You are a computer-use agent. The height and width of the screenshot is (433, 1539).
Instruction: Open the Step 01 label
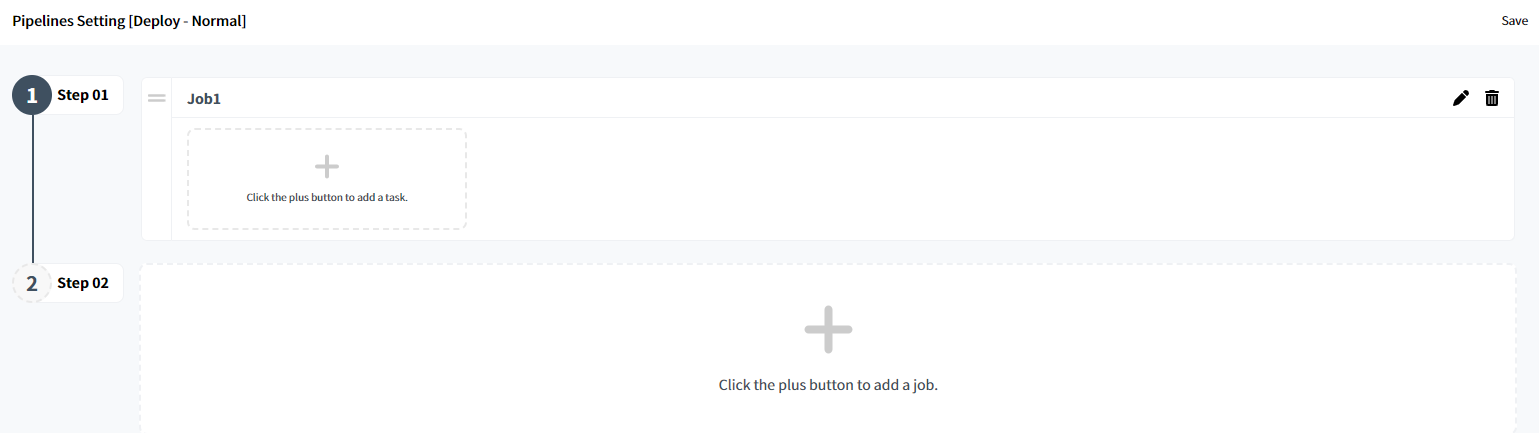(x=83, y=96)
